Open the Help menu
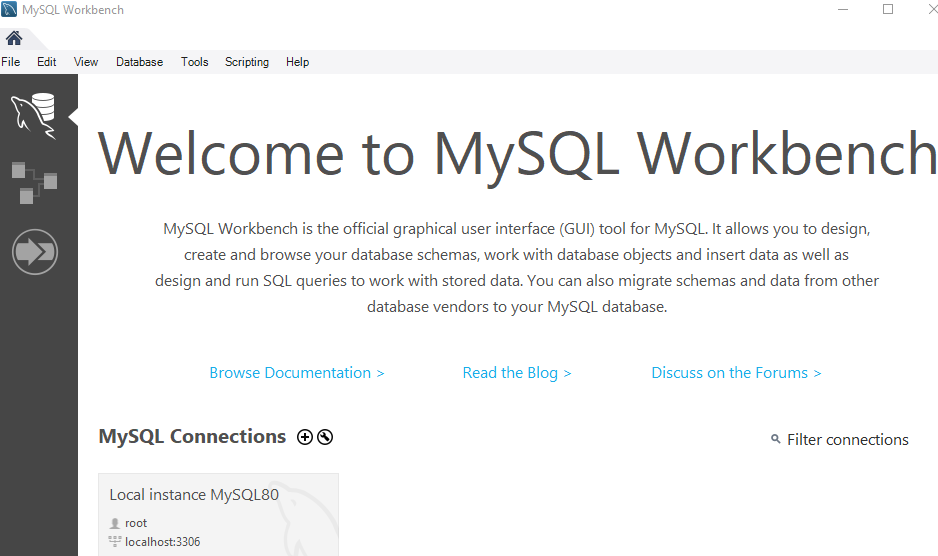938x556 pixels. coord(297,62)
